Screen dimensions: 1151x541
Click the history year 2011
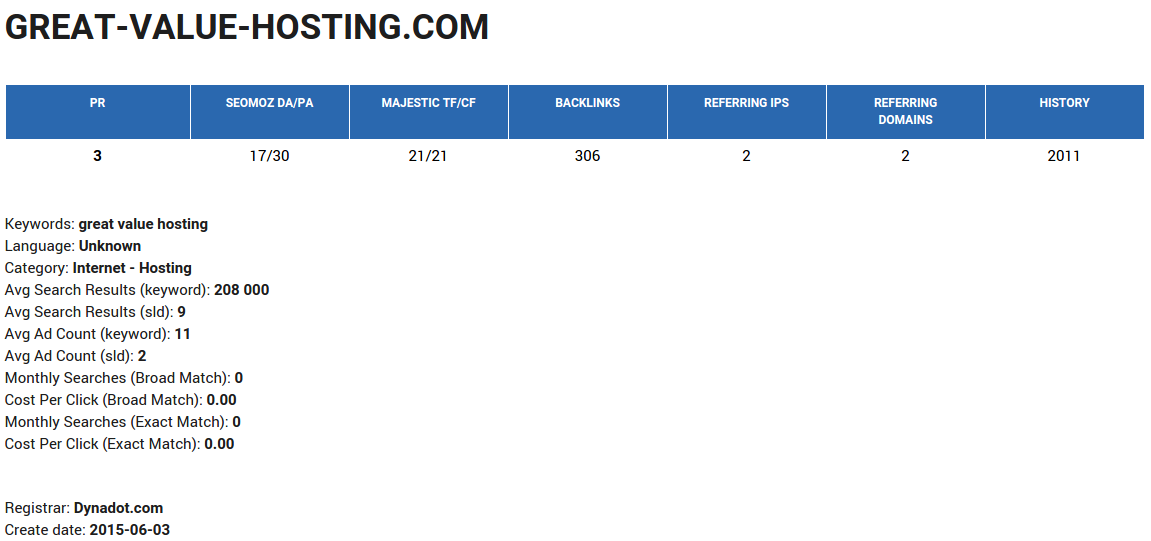click(1064, 156)
